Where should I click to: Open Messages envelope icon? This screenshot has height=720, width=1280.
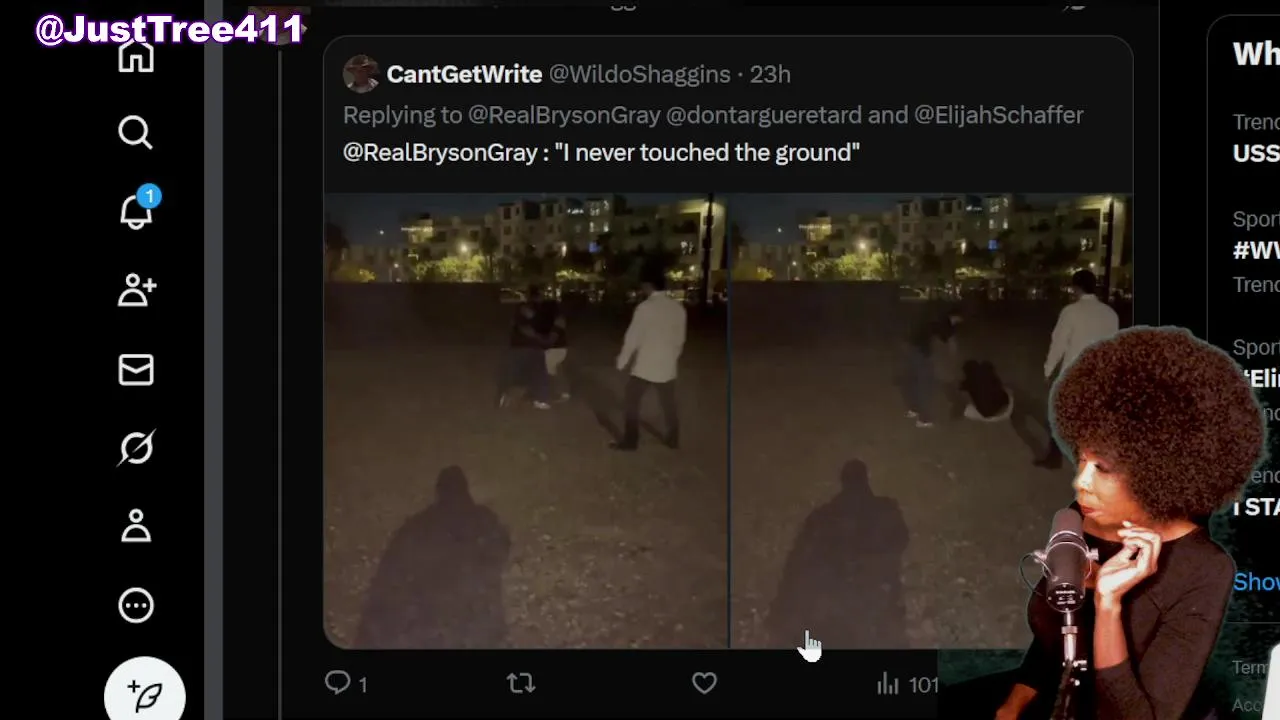tap(136, 370)
